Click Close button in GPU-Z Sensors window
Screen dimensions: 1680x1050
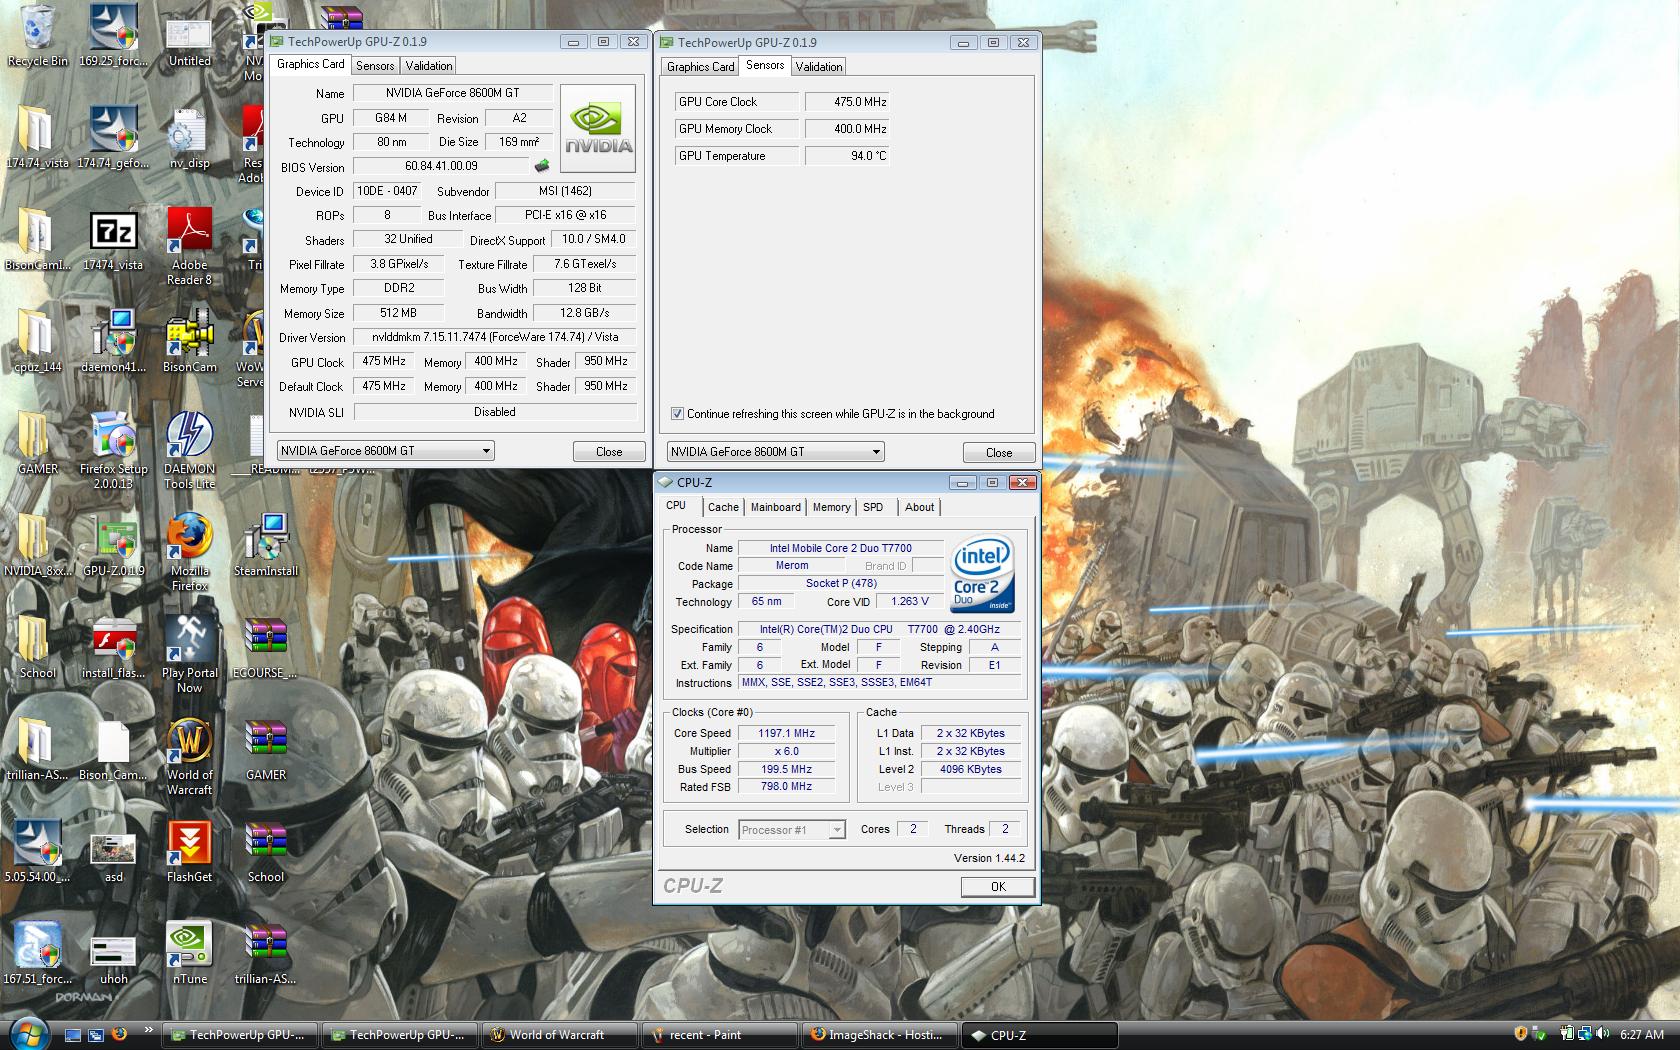[999, 453]
